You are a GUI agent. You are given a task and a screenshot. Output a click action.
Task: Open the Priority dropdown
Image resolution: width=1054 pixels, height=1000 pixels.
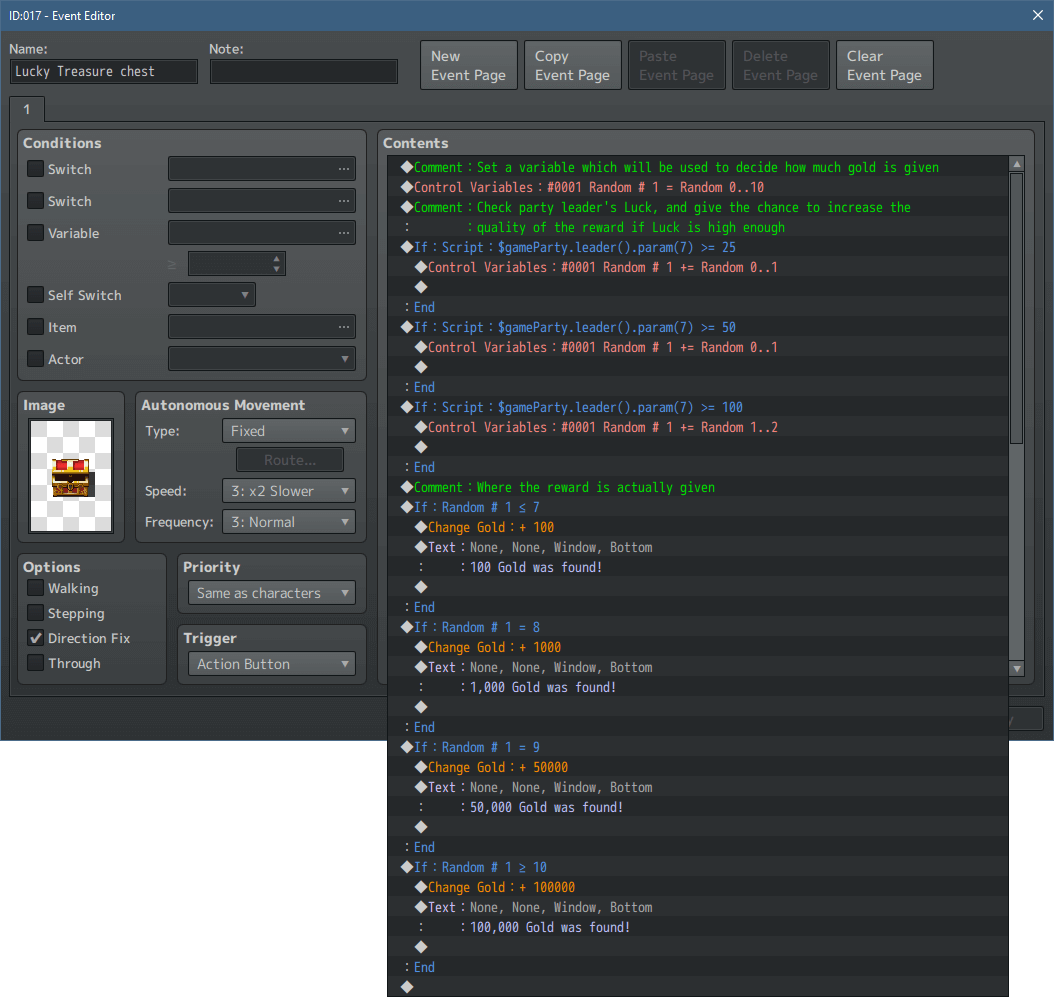[x=271, y=591]
